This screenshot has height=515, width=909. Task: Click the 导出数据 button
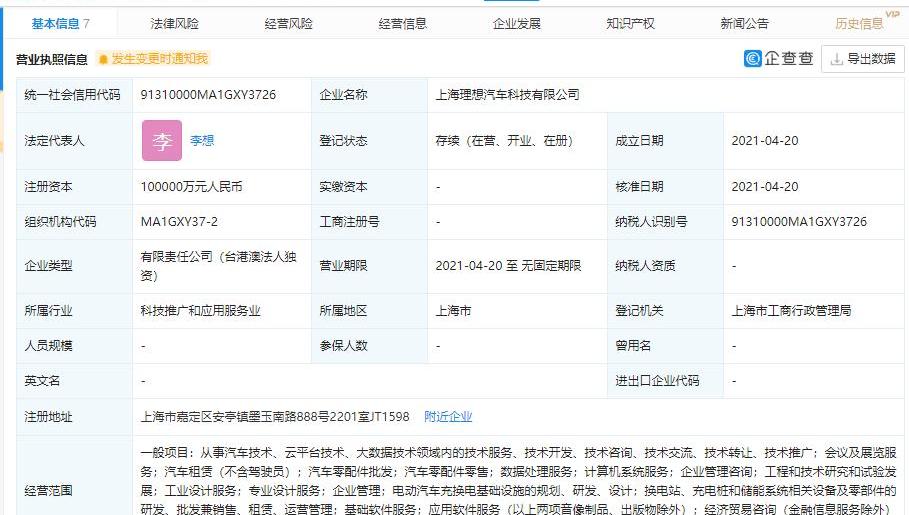click(x=863, y=59)
